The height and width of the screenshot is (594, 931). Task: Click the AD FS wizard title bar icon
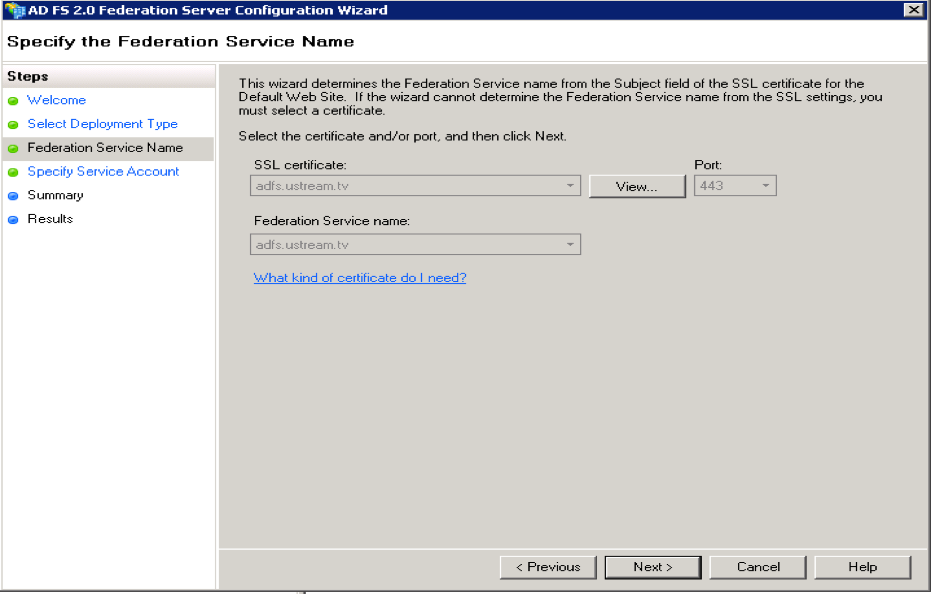[x=14, y=10]
